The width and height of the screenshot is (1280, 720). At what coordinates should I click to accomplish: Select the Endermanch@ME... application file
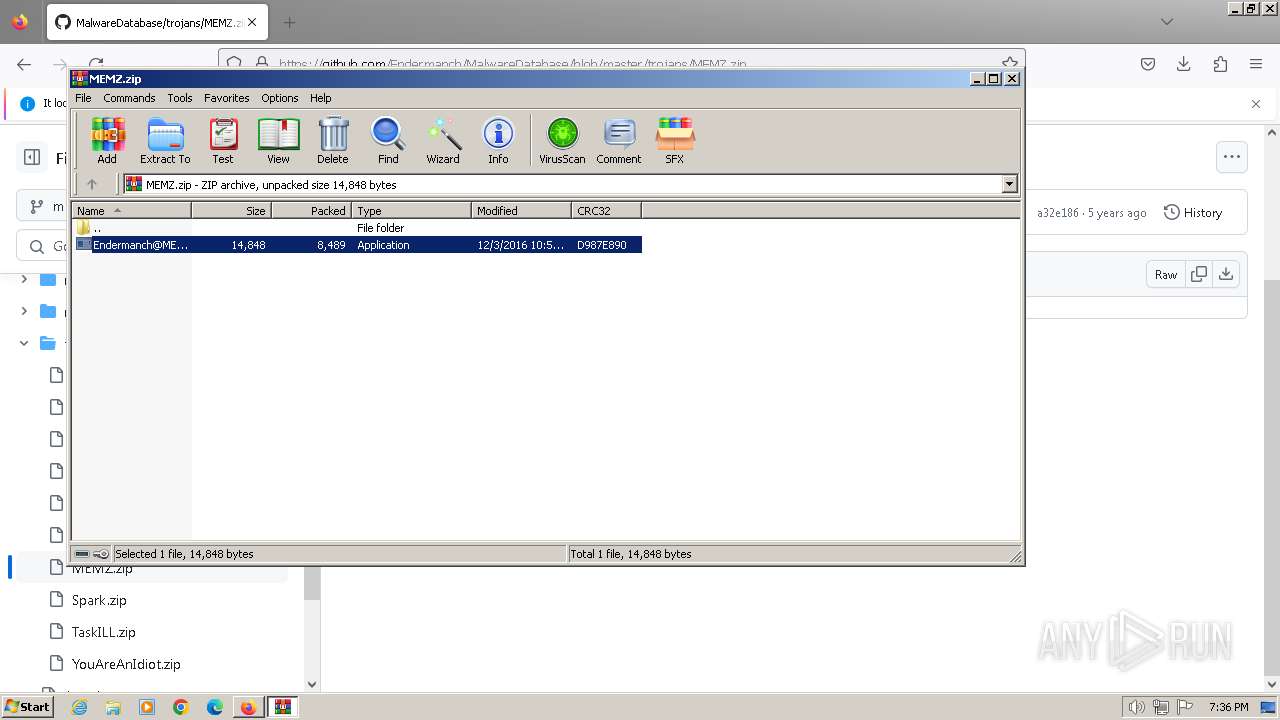[357, 245]
